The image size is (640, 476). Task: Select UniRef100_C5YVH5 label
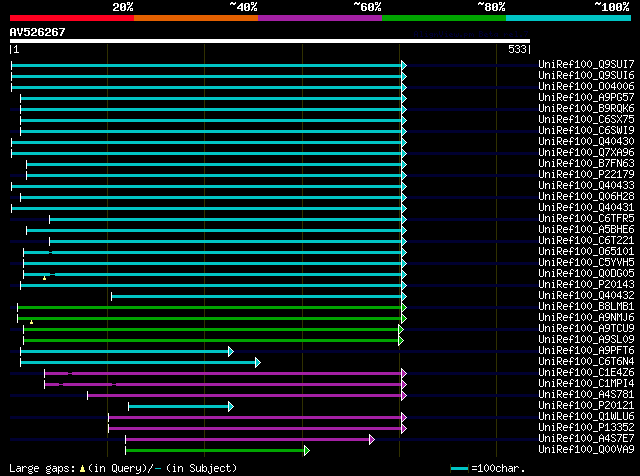pos(586,262)
